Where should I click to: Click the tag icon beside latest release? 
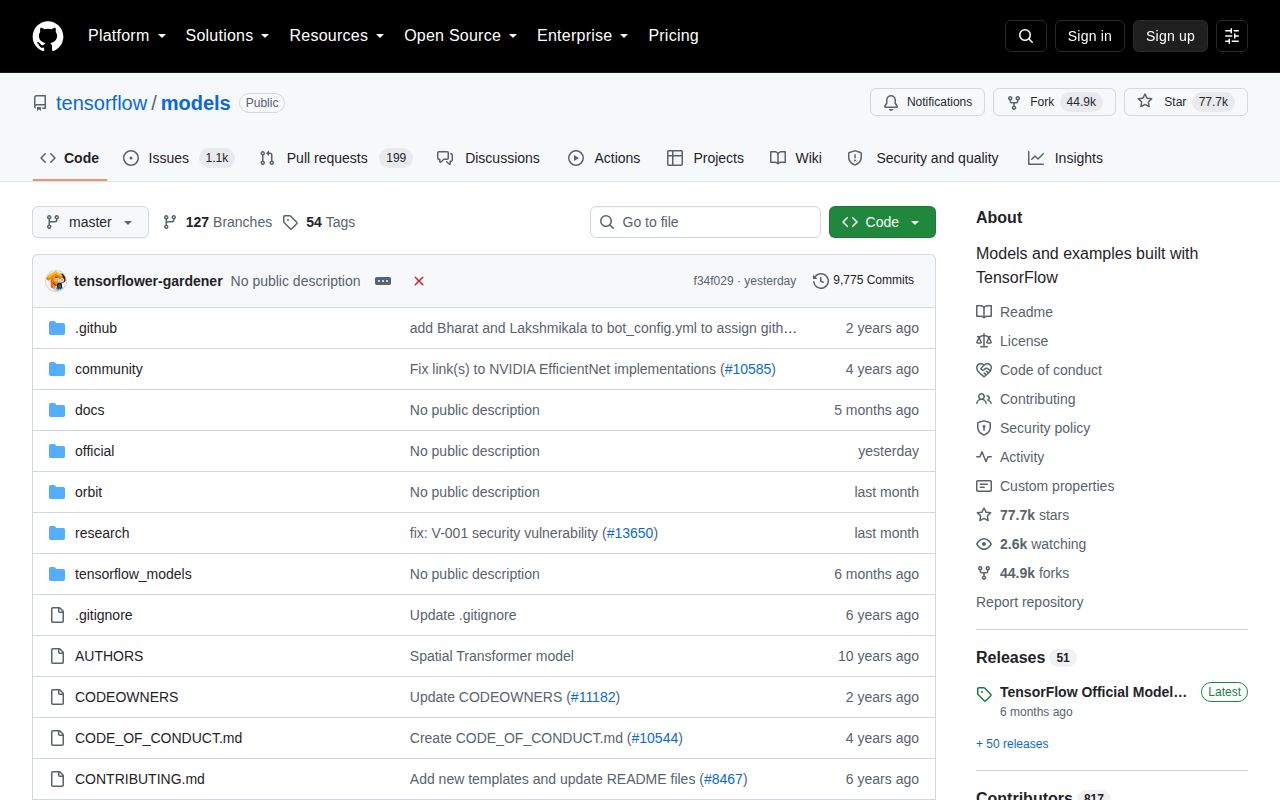click(984, 694)
